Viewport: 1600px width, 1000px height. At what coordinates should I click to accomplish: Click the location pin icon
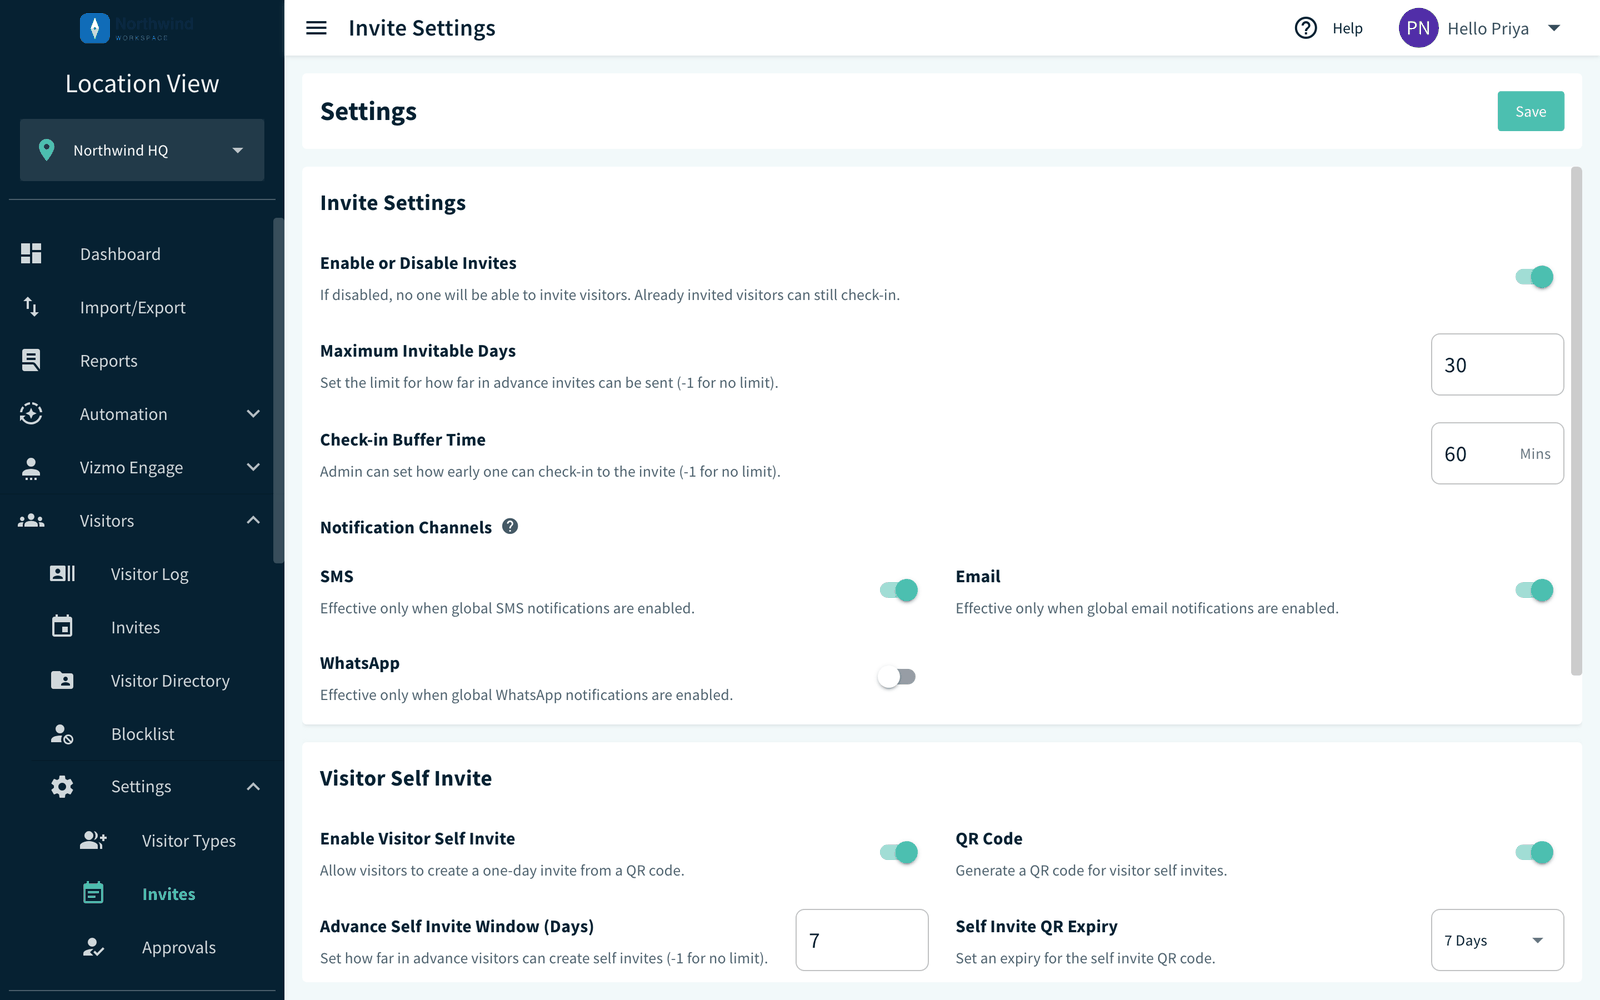[46, 150]
